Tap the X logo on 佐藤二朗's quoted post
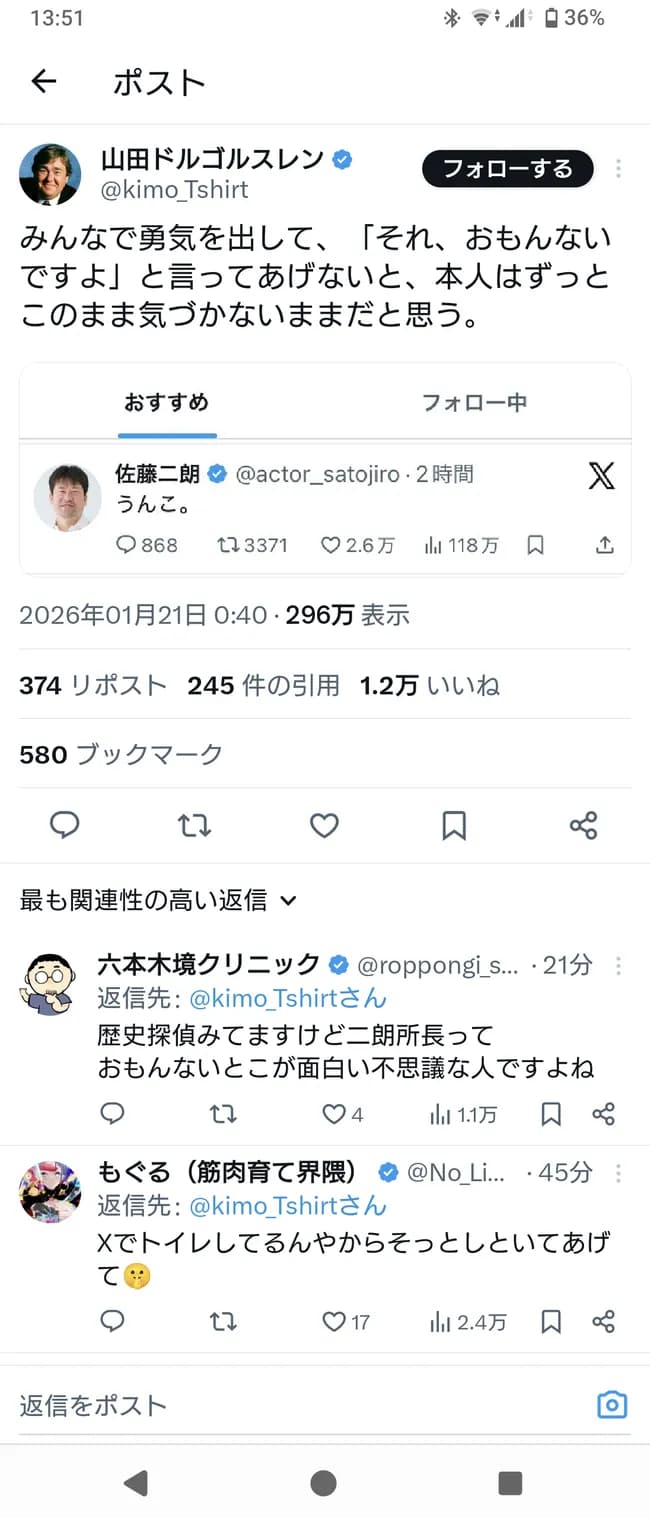Screen dimensions: 650x1518 click(x=601, y=477)
